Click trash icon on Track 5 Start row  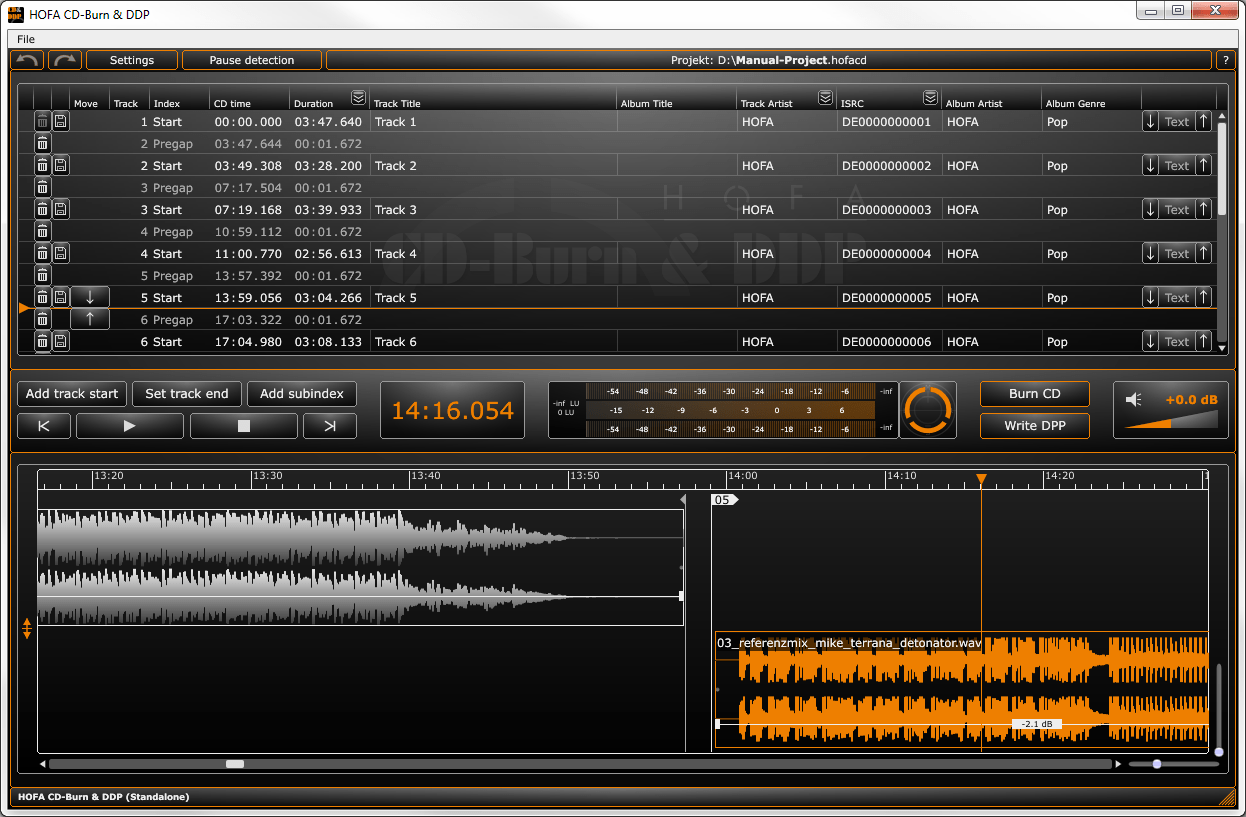(x=43, y=298)
